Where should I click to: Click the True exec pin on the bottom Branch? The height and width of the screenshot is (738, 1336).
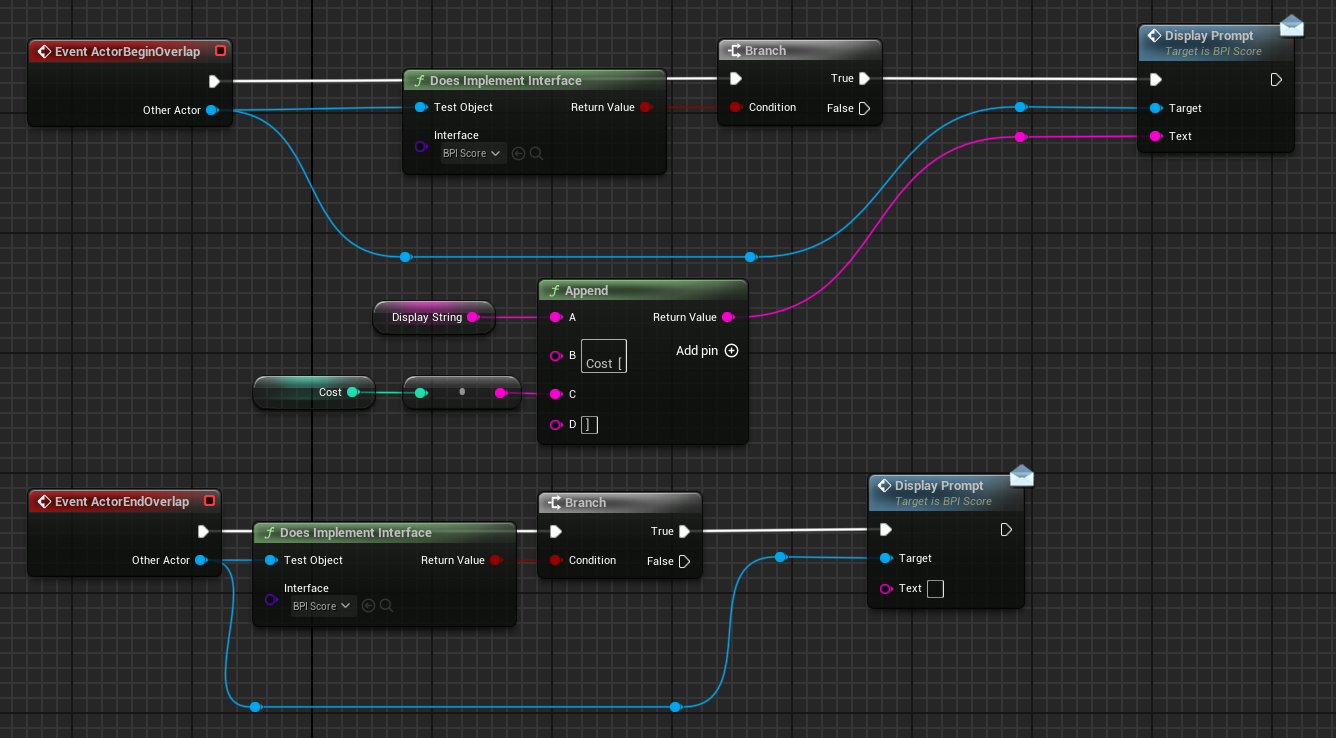click(684, 532)
